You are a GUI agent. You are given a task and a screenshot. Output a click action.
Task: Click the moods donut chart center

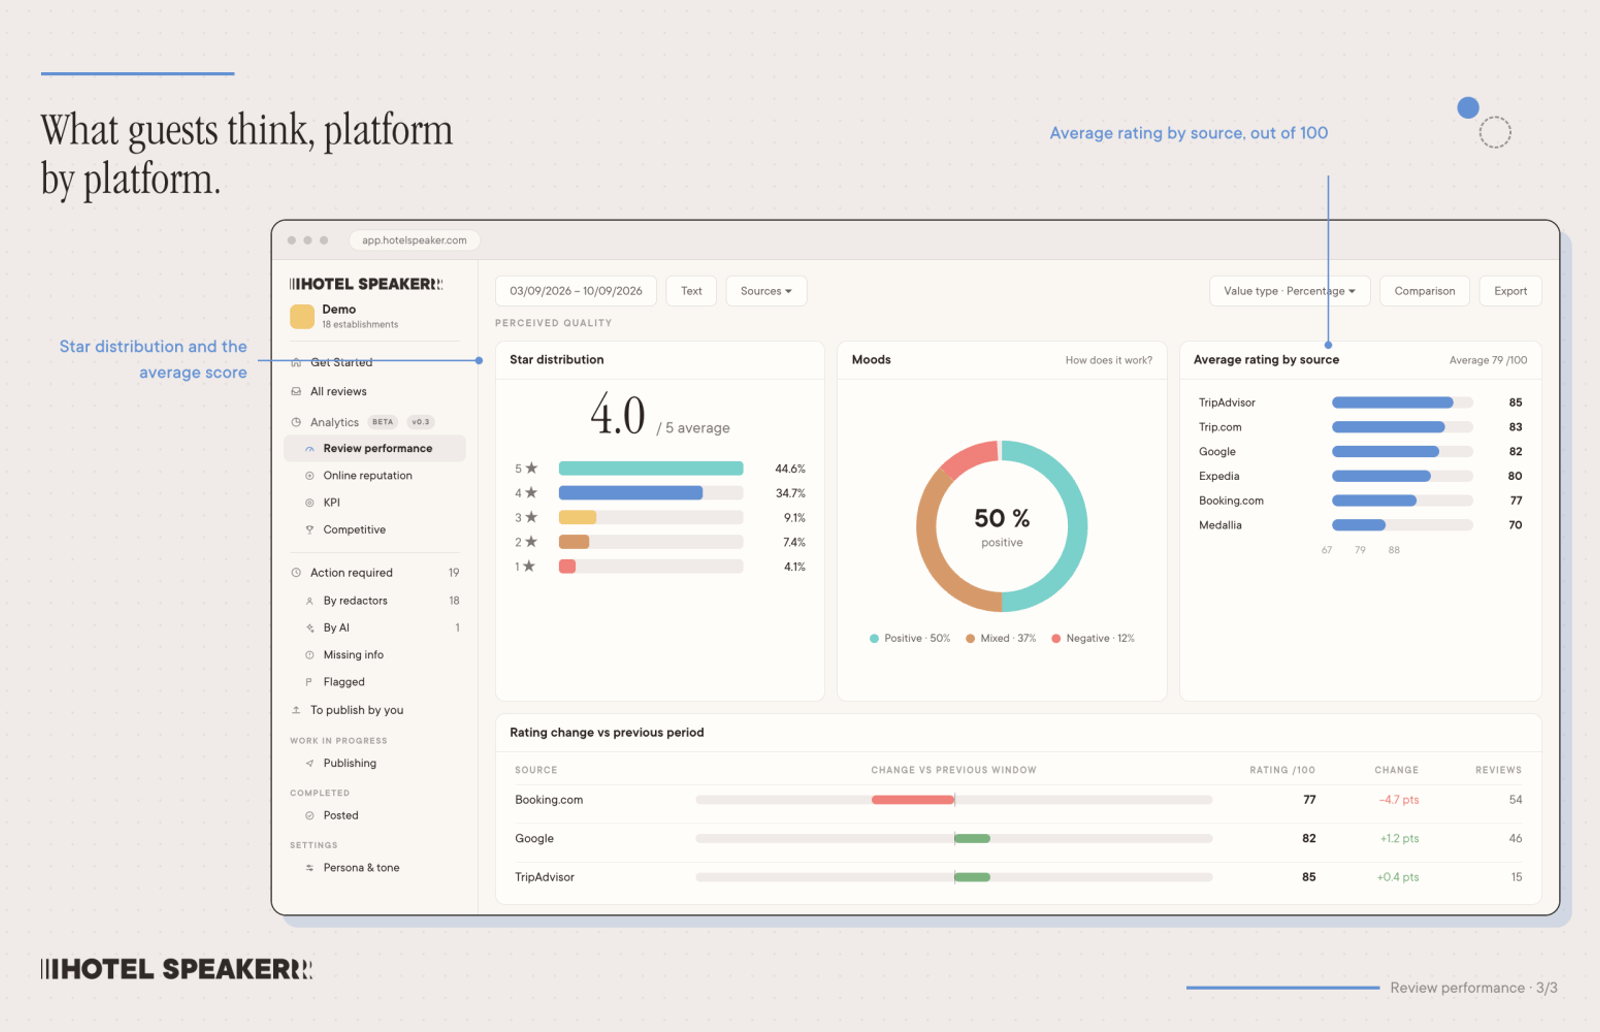[x=1002, y=526]
